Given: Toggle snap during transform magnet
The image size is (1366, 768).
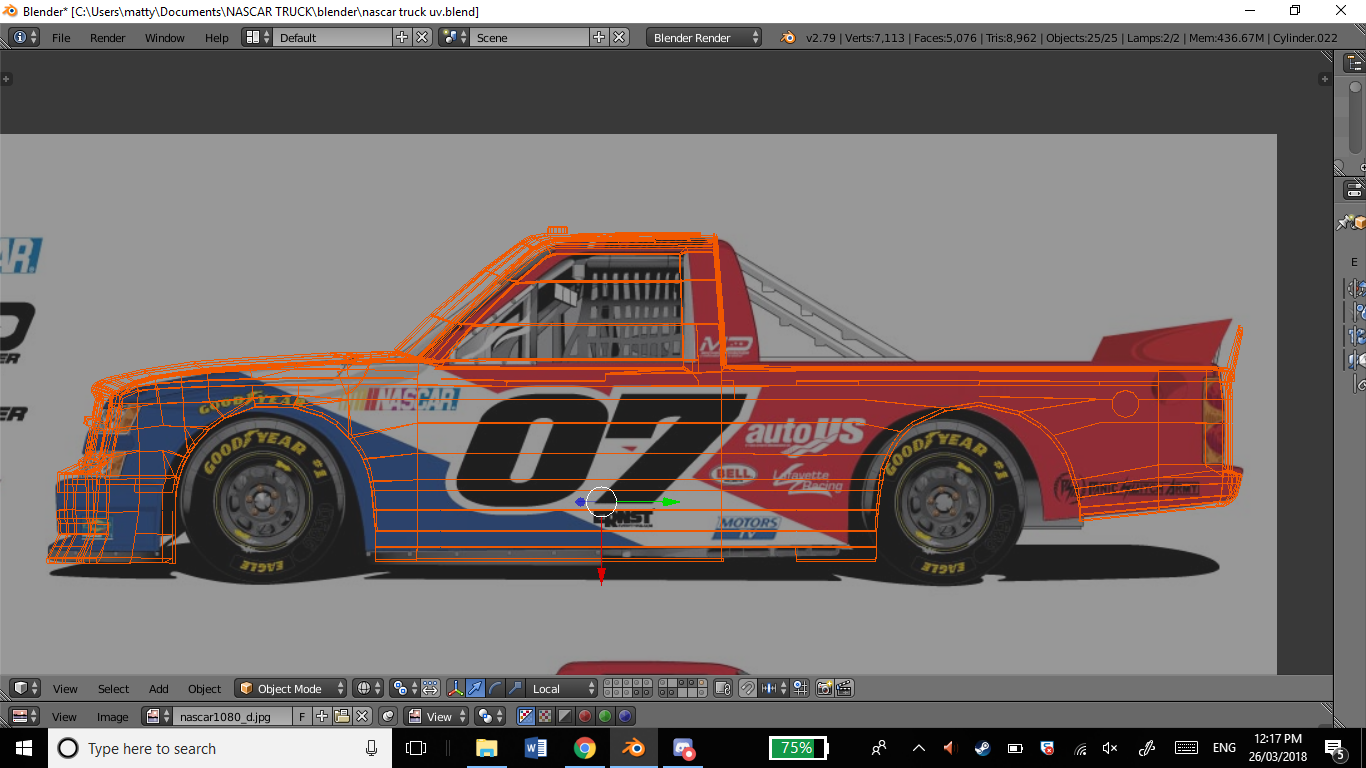Looking at the screenshot, I should [x=749, y=688].
